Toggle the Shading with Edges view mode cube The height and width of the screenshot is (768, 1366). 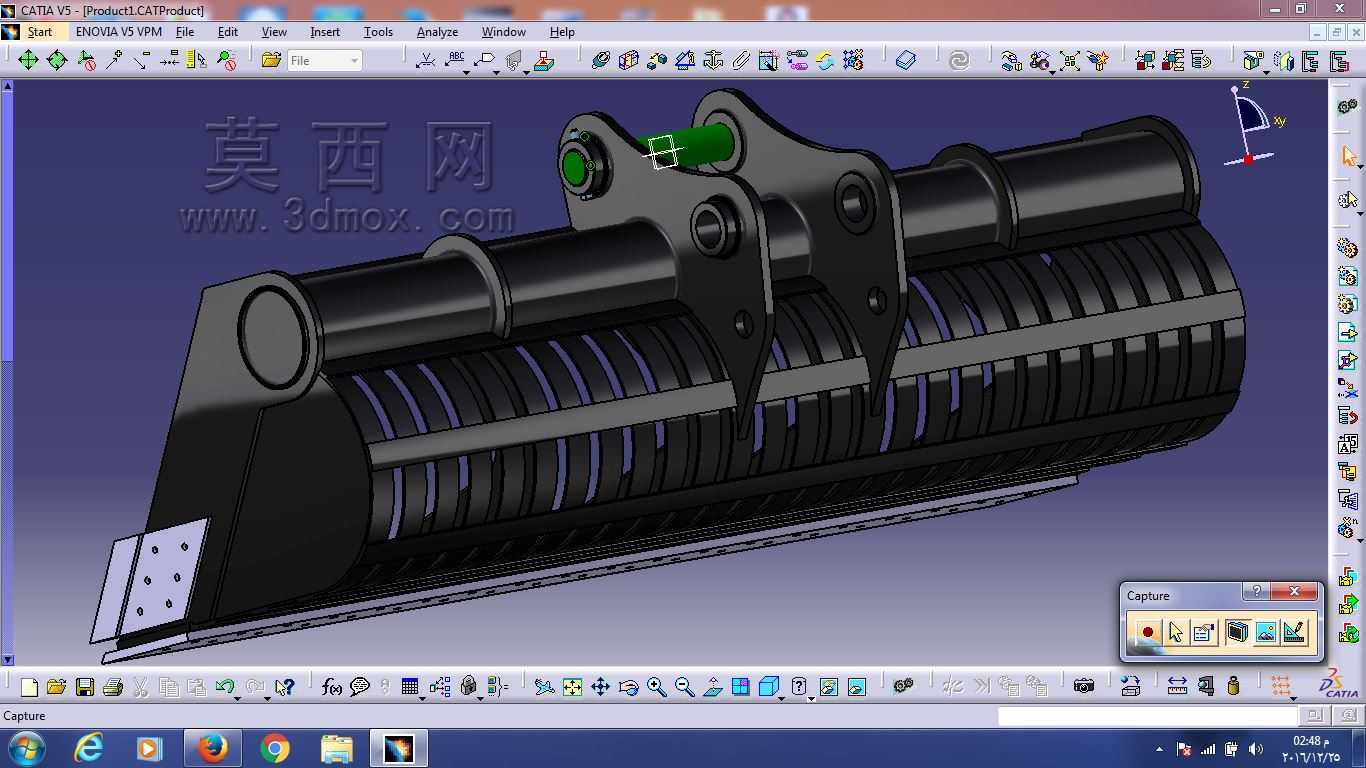[768, 687]
